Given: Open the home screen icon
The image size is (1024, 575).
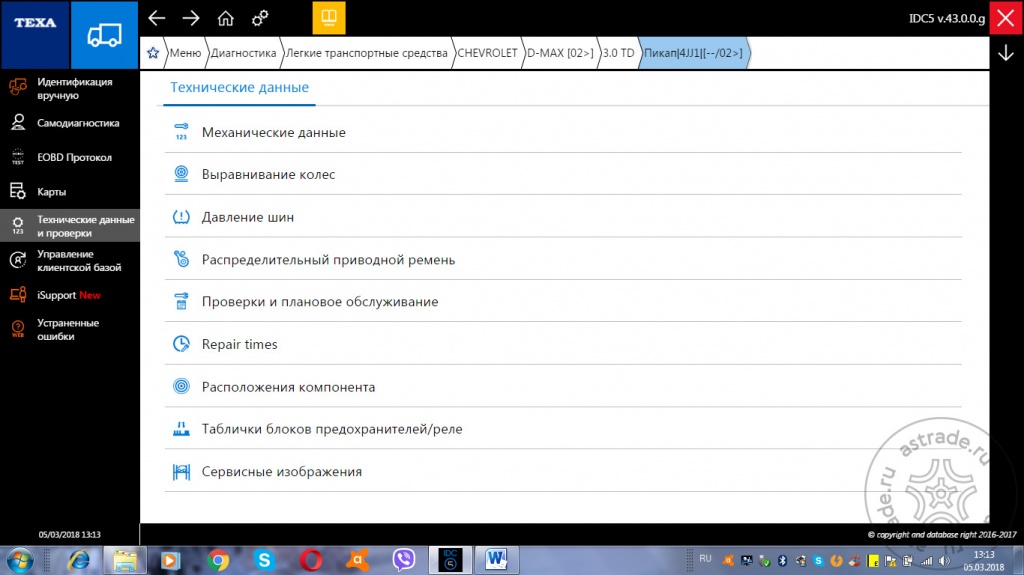Looking at the screenshot, I should point(225,18).
